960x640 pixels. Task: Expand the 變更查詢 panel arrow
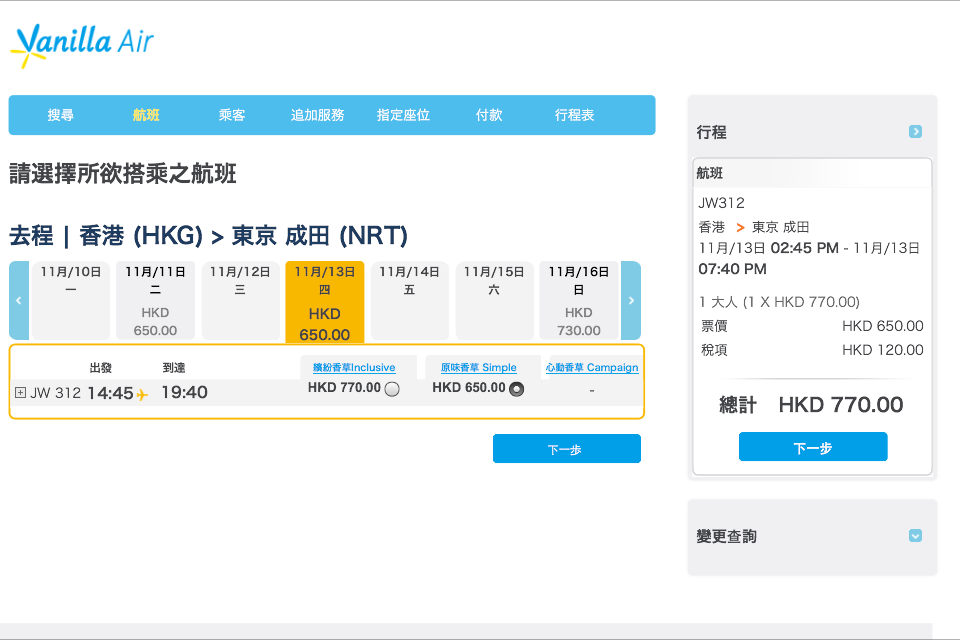pos(915,536)
